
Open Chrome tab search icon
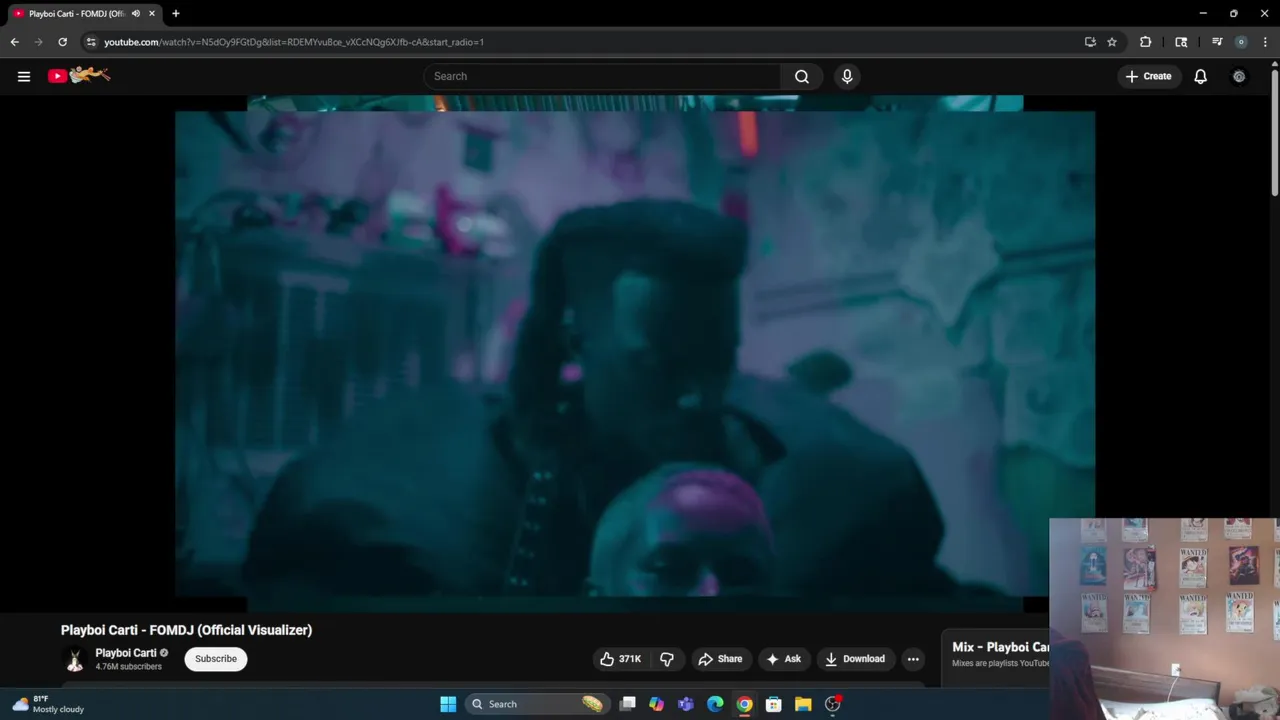(1181, 42)
